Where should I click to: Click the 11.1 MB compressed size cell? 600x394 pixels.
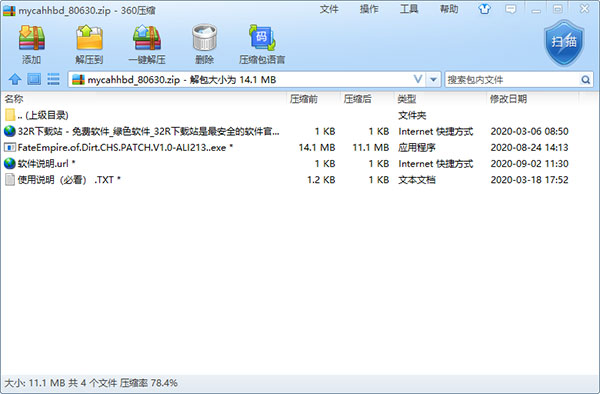click(371, 147)
